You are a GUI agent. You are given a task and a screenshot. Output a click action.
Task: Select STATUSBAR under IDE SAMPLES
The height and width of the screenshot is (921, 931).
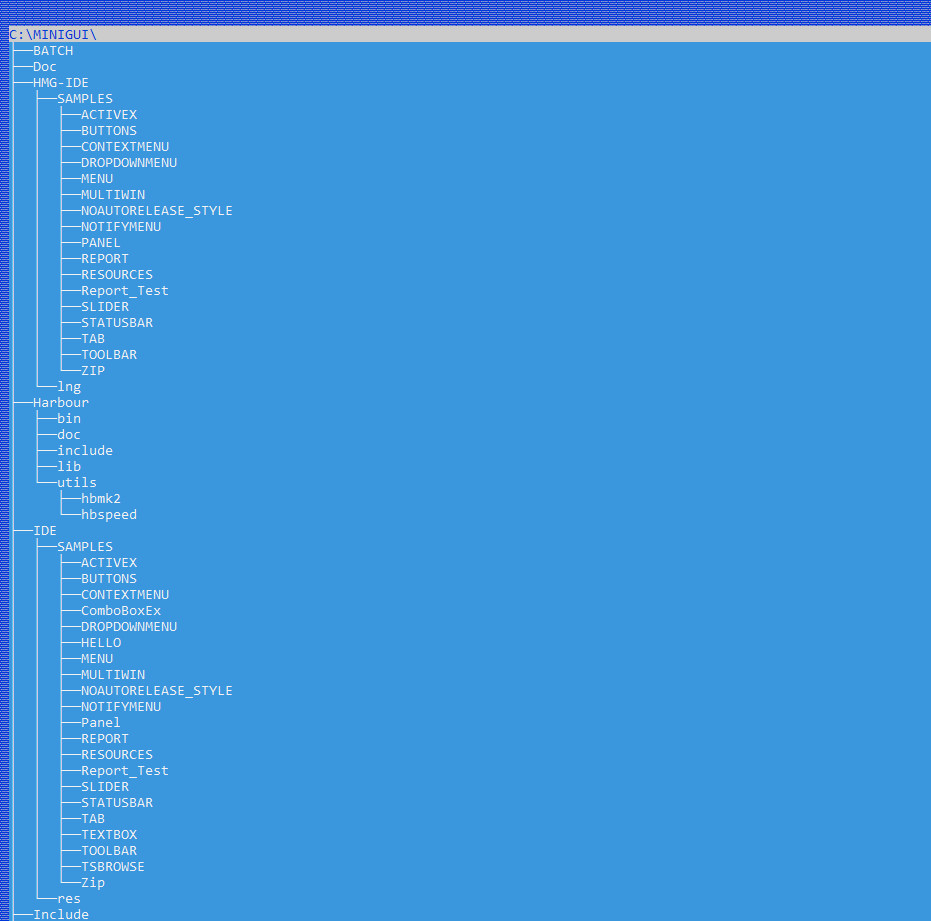(x=117, y=803)
